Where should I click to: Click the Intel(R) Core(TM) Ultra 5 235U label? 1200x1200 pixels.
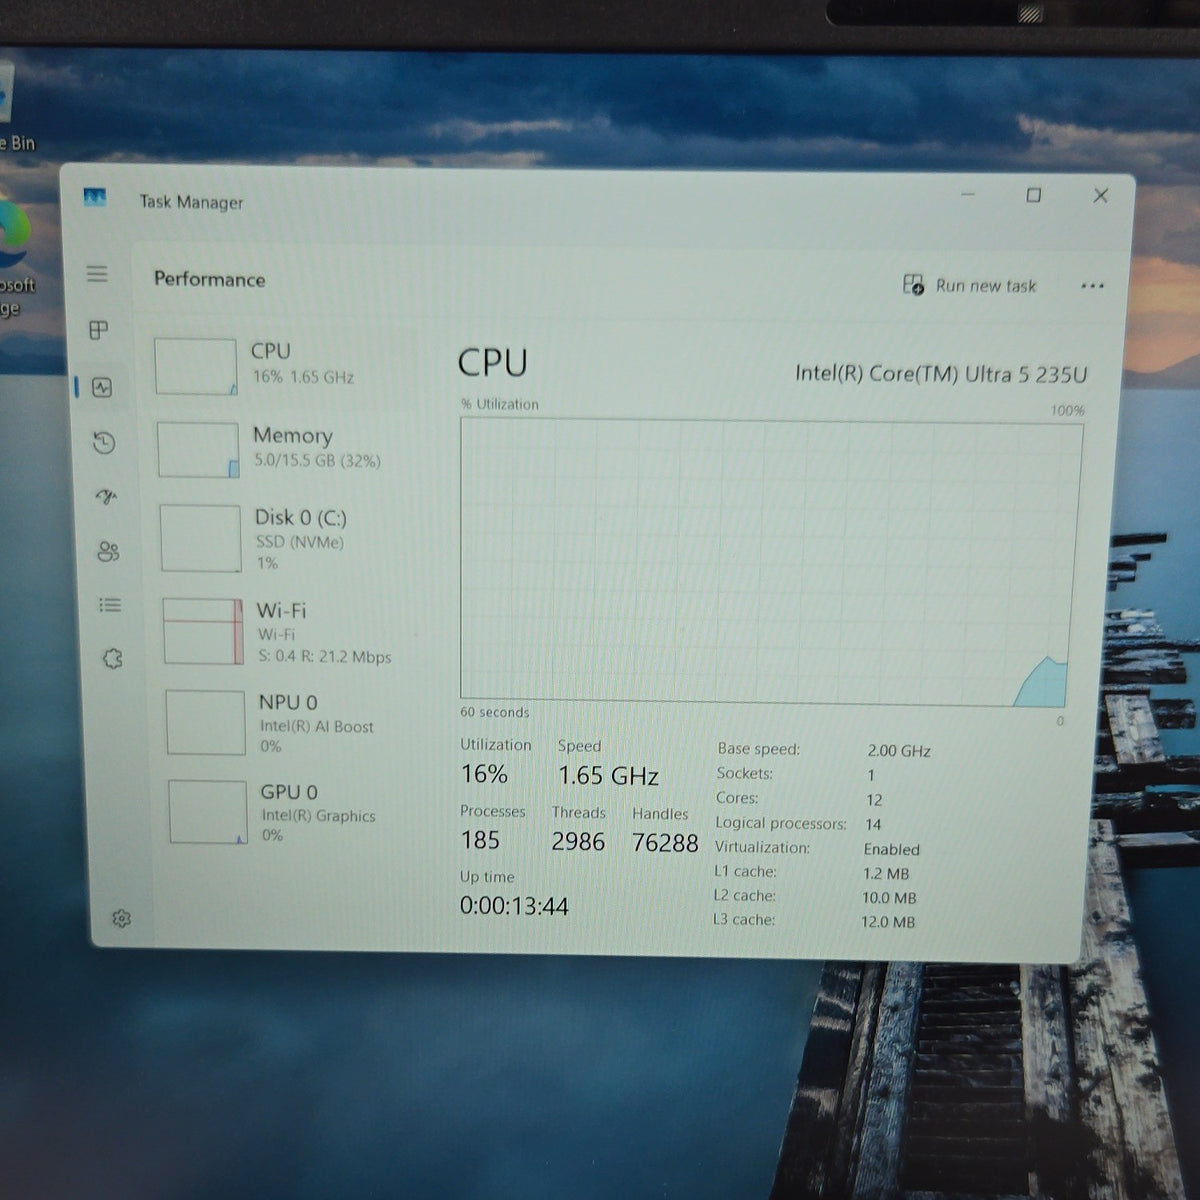(941, 374)
